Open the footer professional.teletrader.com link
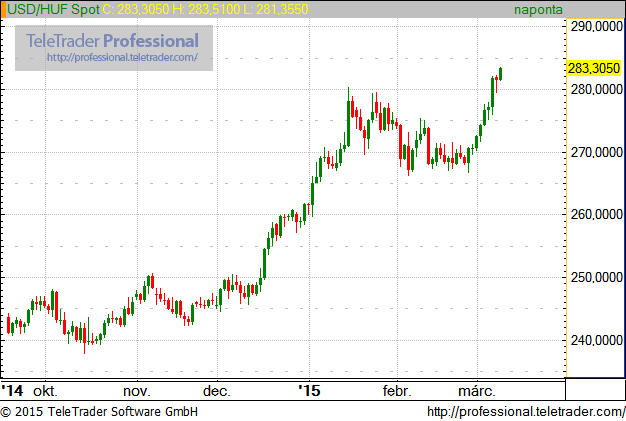626x421 pixels. (x=526, y=412)
